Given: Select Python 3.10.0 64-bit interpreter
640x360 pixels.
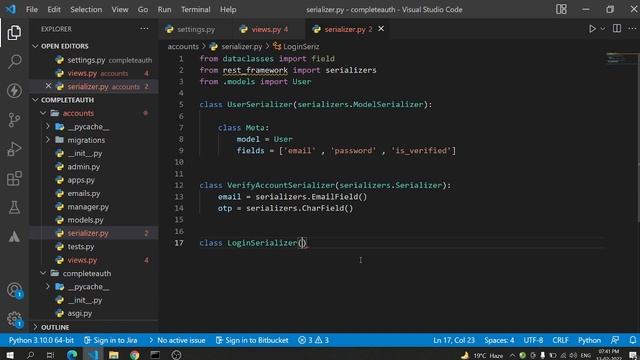Looking at the screenshot, I should point(41,340).
